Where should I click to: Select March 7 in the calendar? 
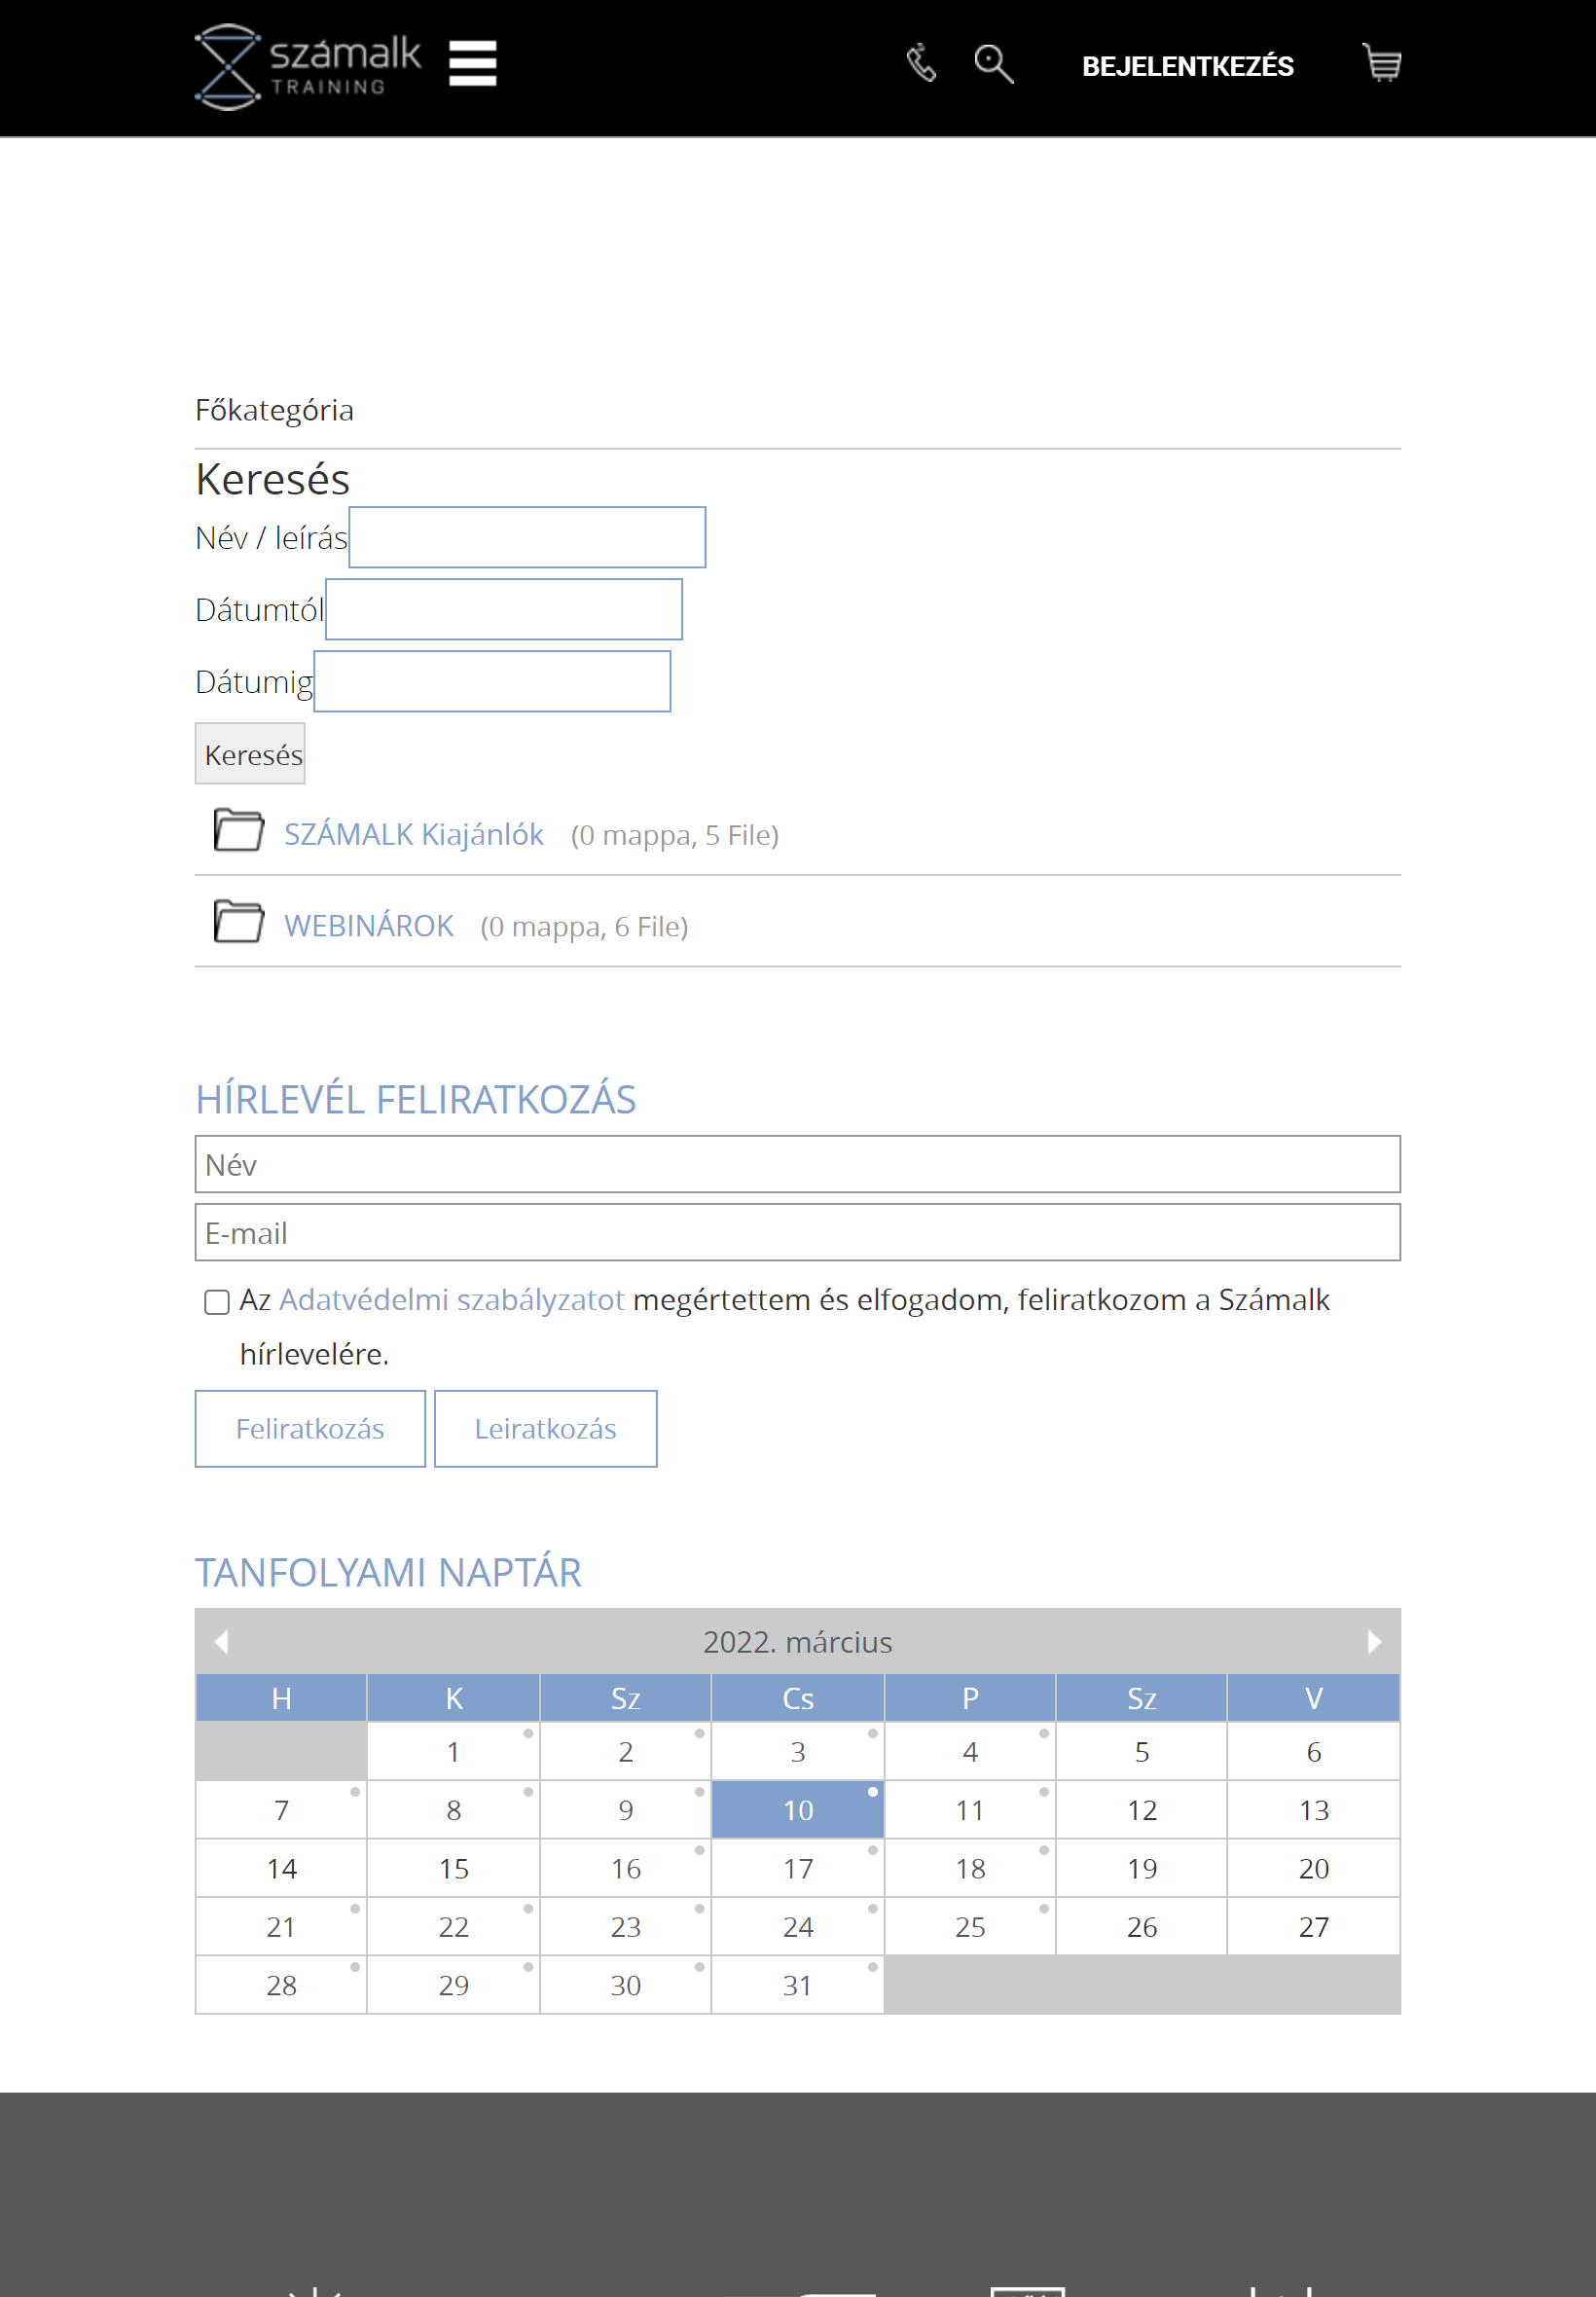[x=281, y=1809]
